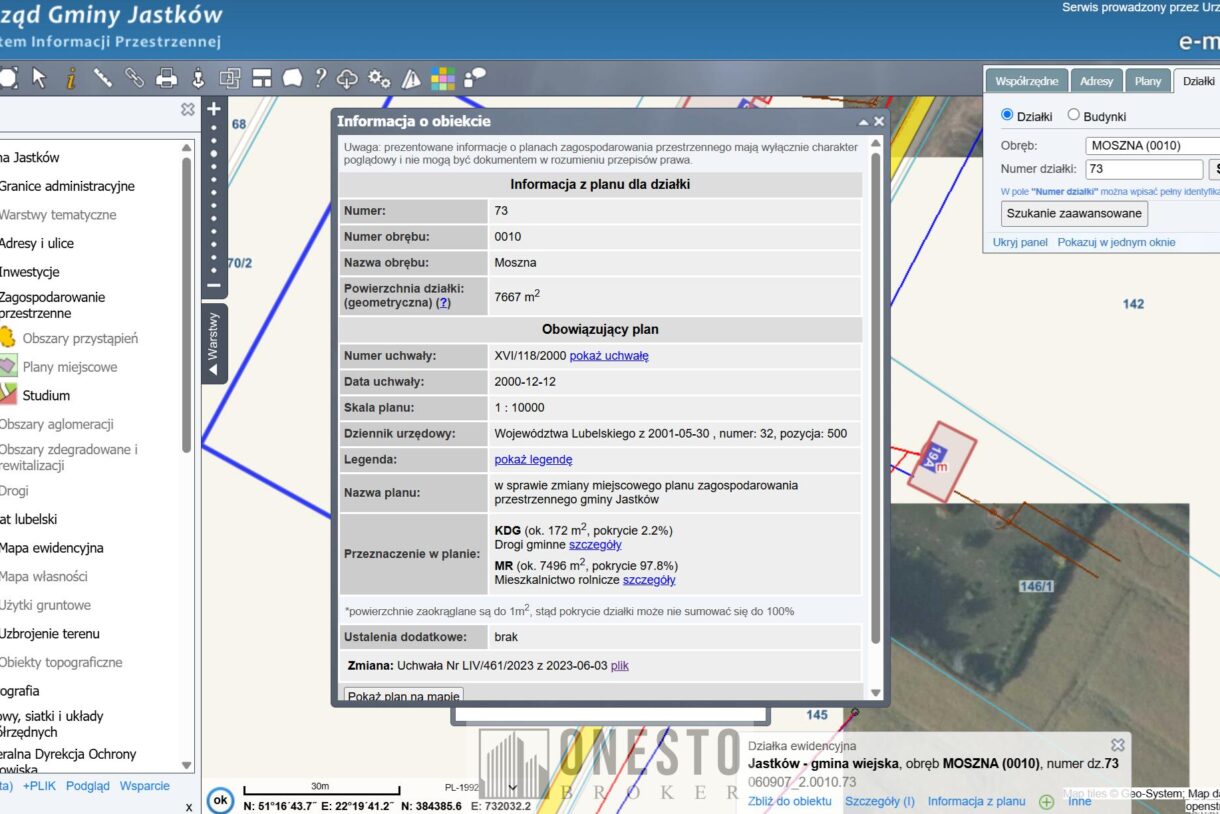1220x814 pixels.
Task: Click the cloud download icon
Action: pos(347,78)
